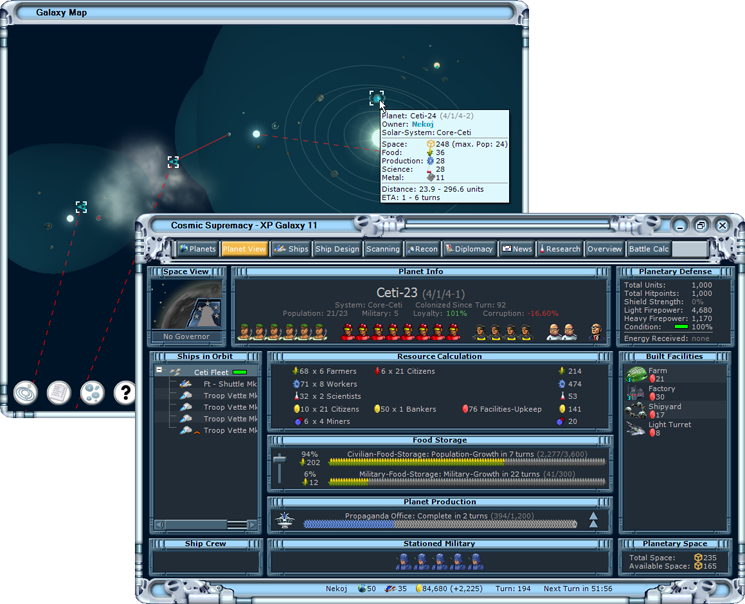Switch to the Ship Design tab

pyautogui.click(x=337, y=249)
